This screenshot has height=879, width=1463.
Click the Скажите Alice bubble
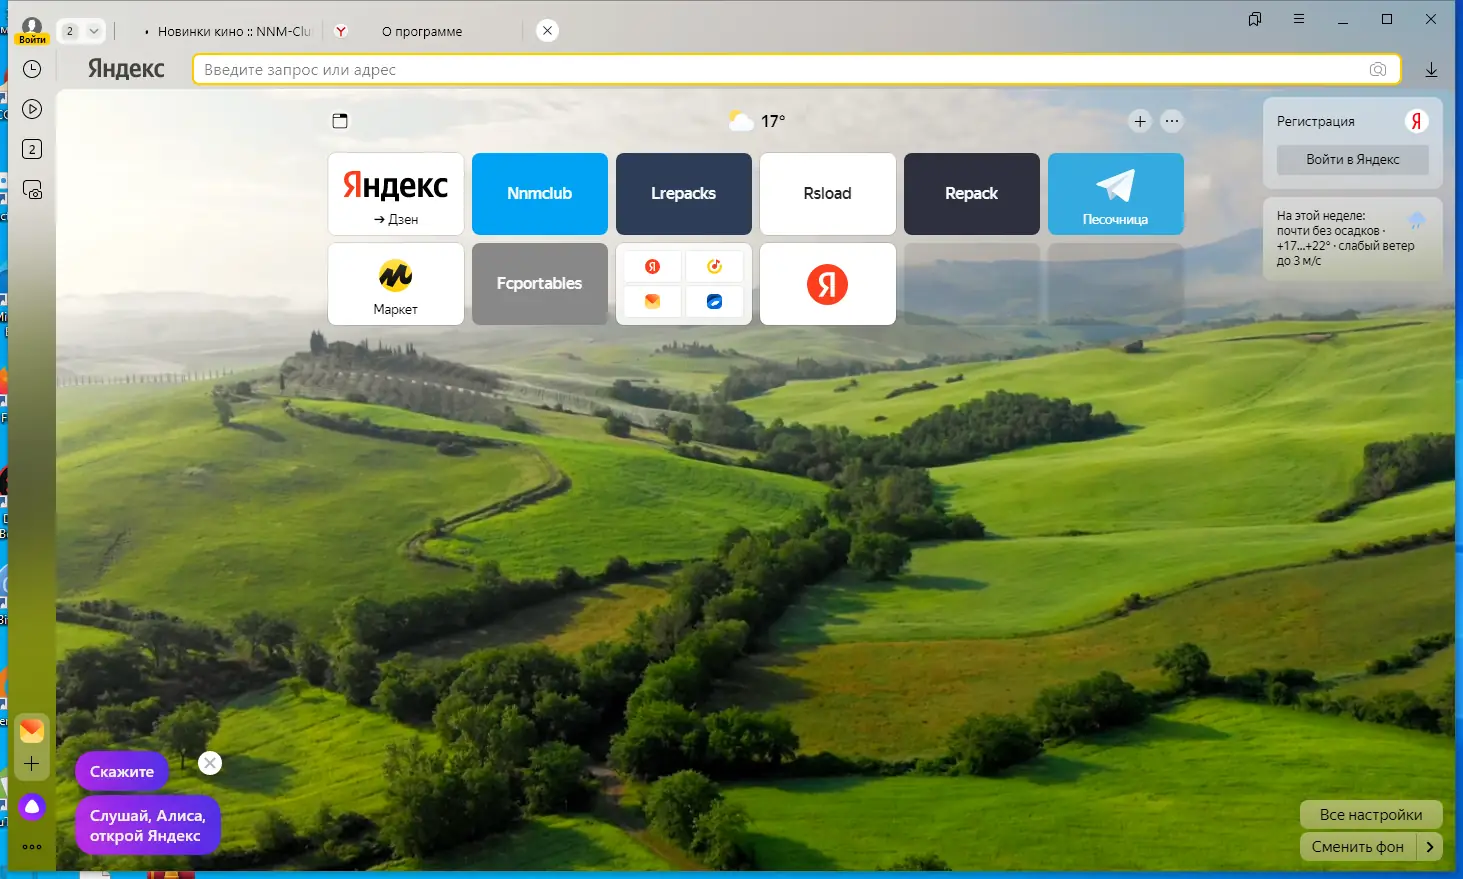tap(122, 772)
